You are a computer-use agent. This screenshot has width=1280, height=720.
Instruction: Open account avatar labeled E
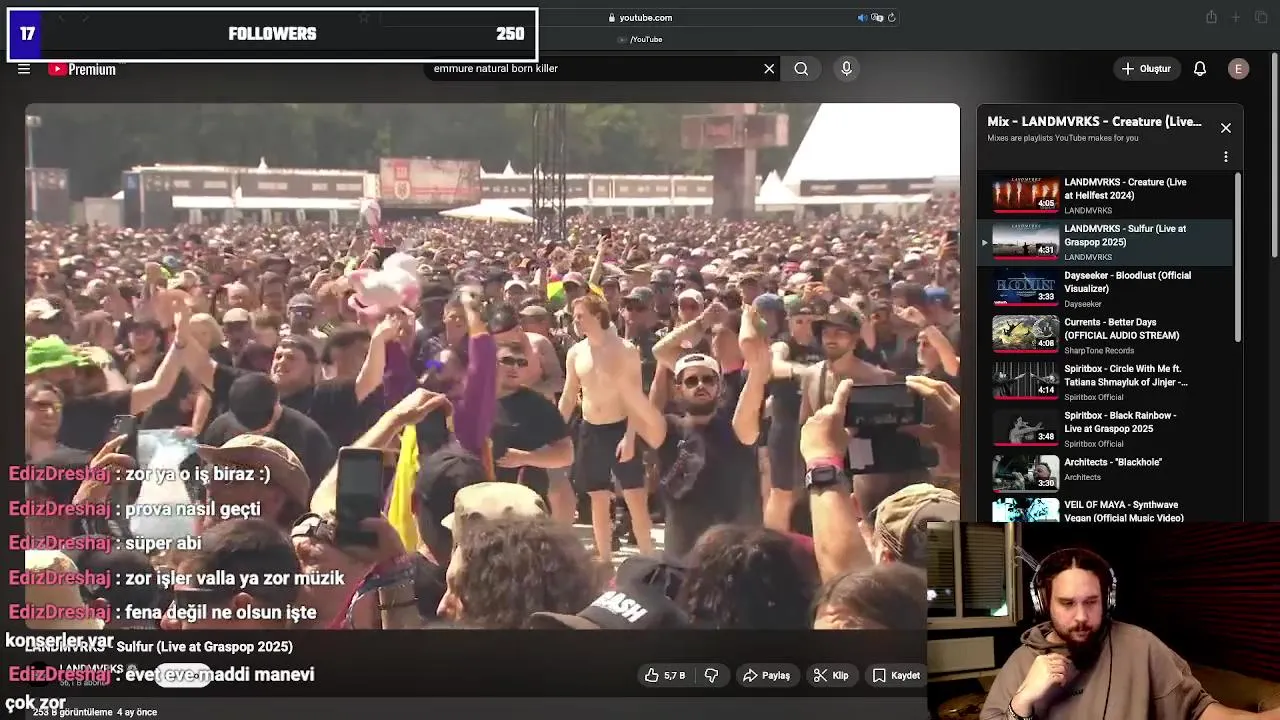(x=1238, y=69)
